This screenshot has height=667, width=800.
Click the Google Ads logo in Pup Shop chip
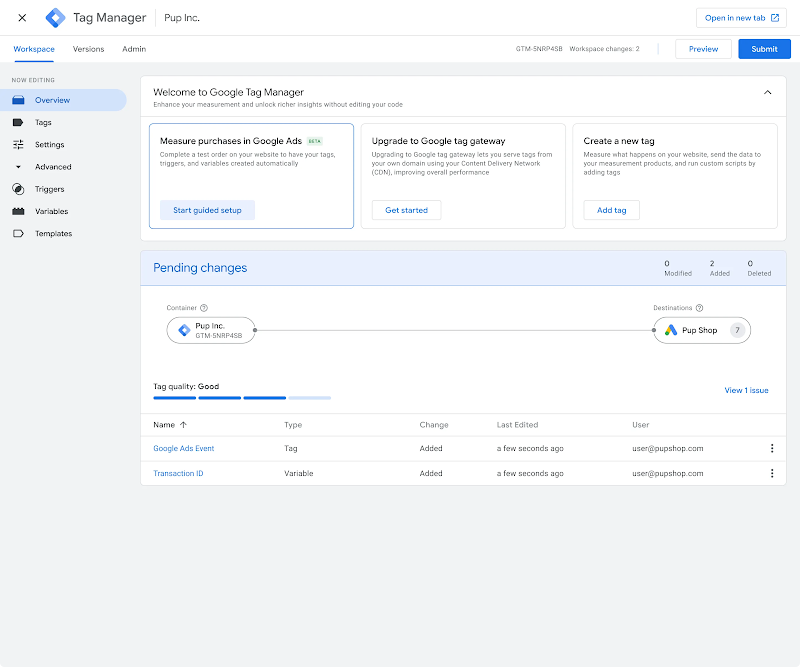pyautogui.click(x=671, y=330)
